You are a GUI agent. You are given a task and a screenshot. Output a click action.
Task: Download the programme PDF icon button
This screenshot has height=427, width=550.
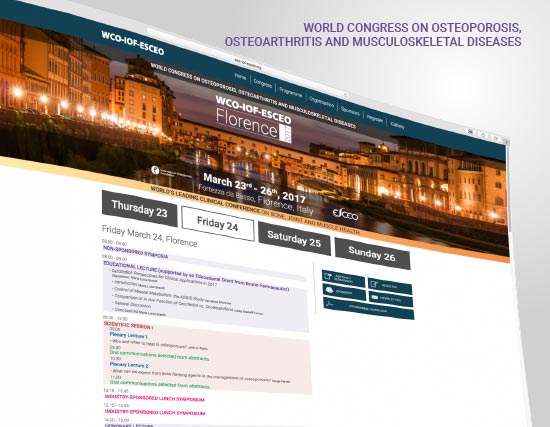[x=368, y=308]
